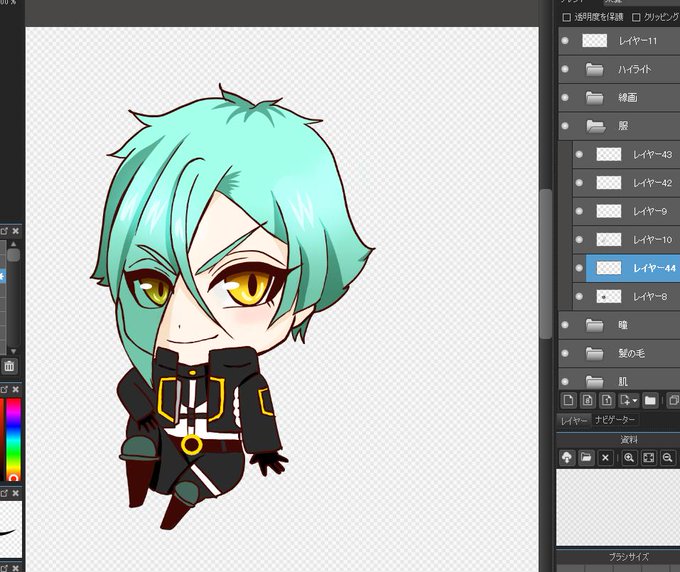Hide the 瞳 folder
The image size is (680, 572).
coord(565,325)
